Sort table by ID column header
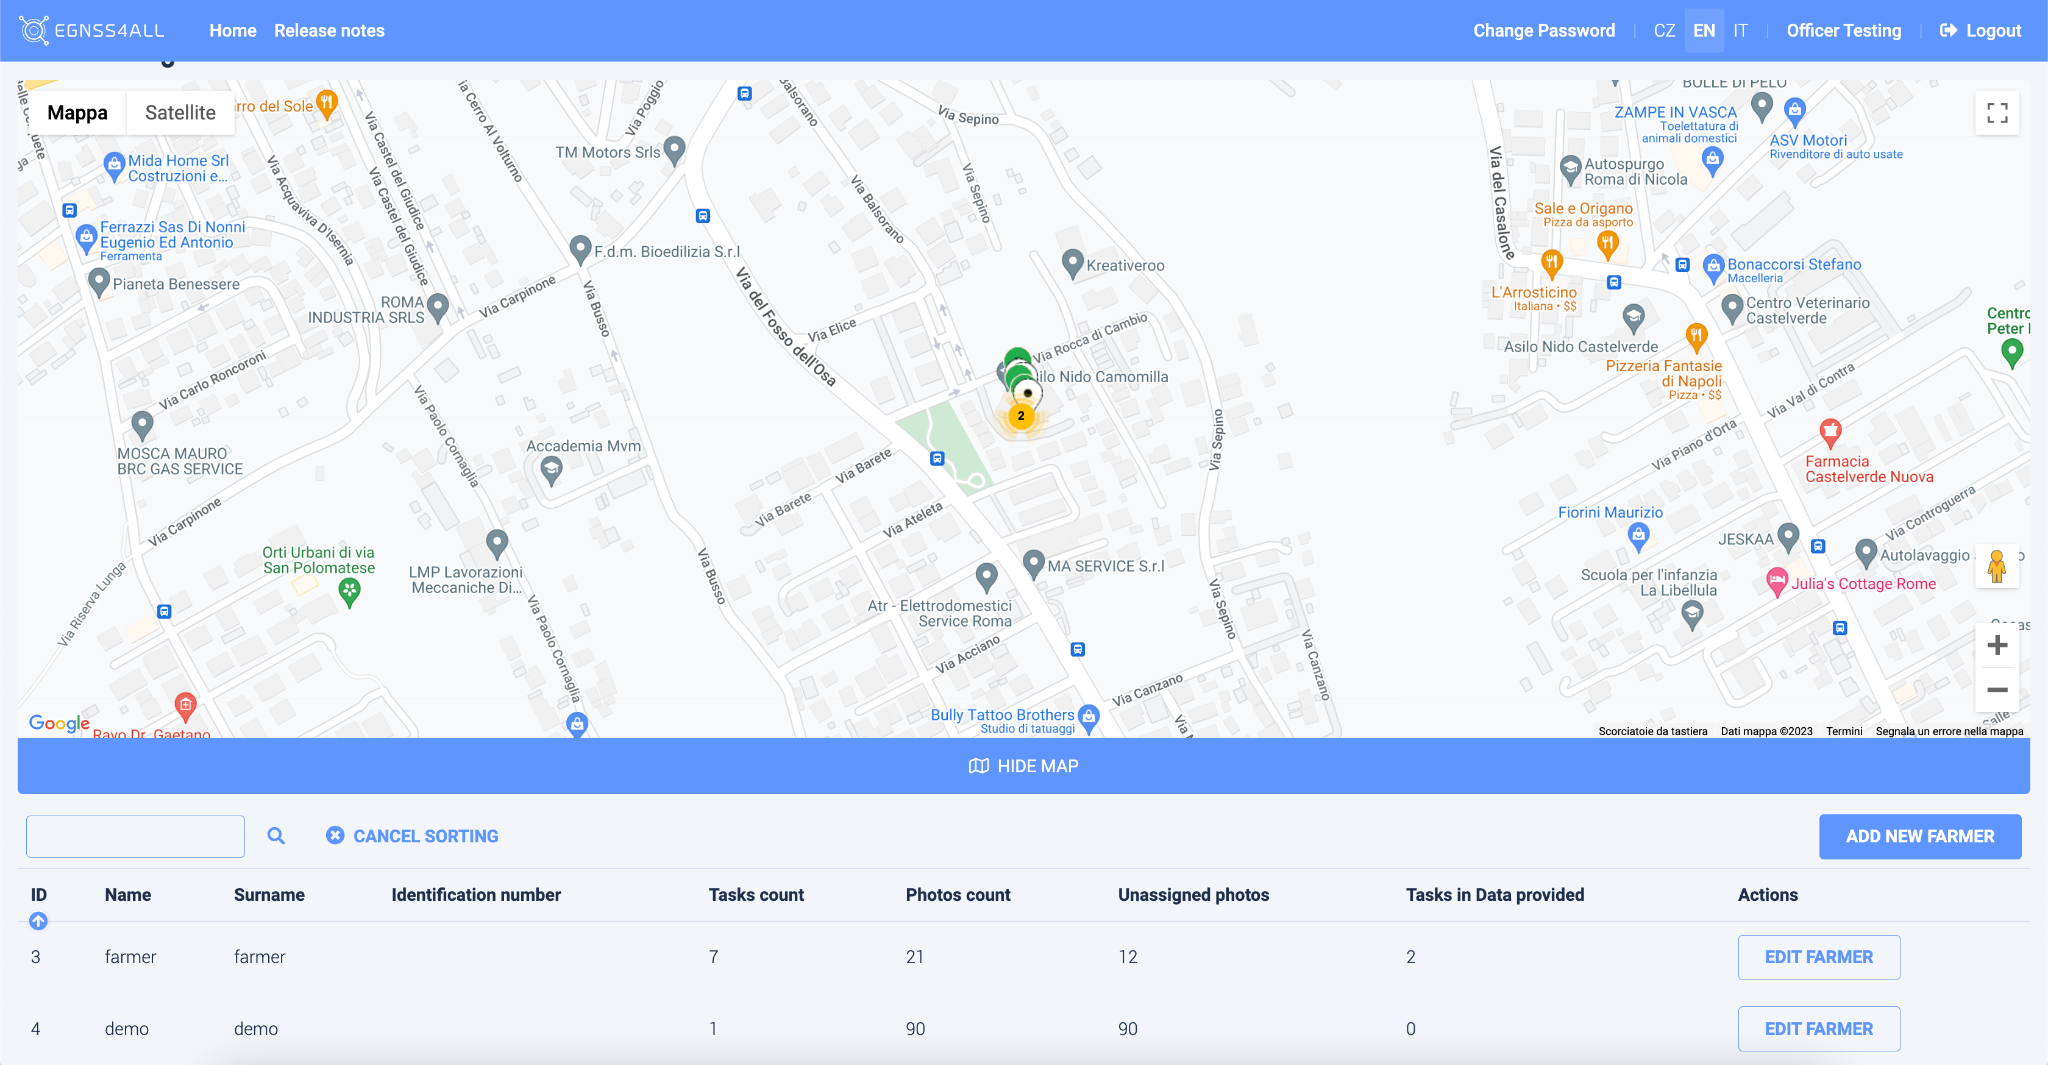Screen dimensions: 2048x1065 tap(39, 895)
